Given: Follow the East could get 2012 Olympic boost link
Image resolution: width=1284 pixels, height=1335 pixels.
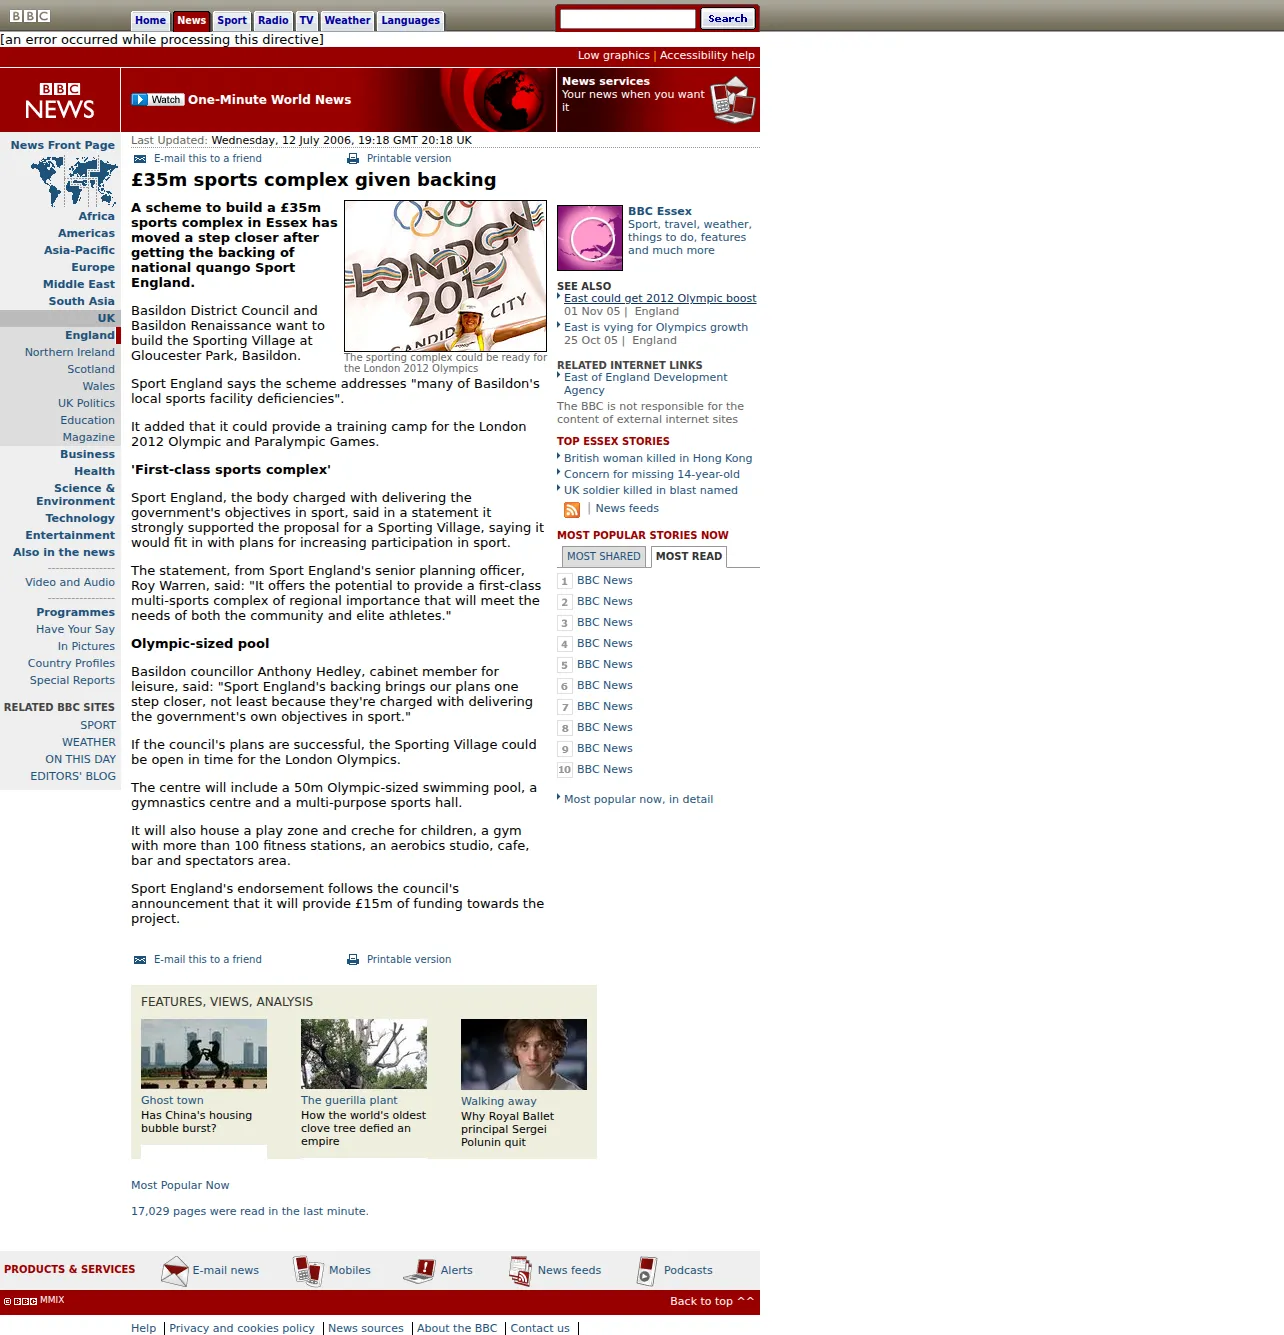Looking at the screenshot, I should (x=660, y=298).
